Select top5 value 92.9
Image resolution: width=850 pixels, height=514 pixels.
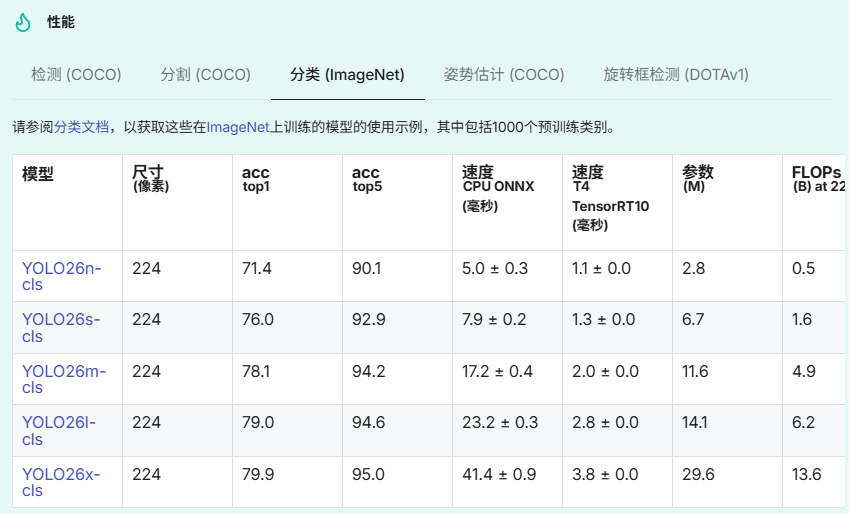[369, 319]
